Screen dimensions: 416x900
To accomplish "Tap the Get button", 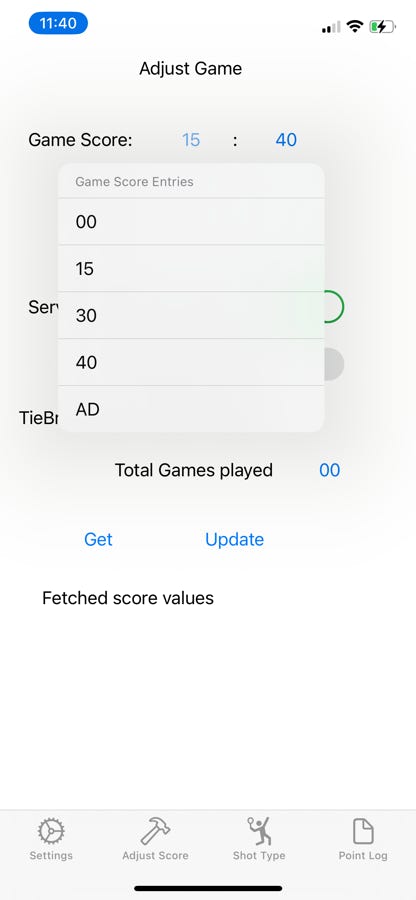I will click(98, 540).
